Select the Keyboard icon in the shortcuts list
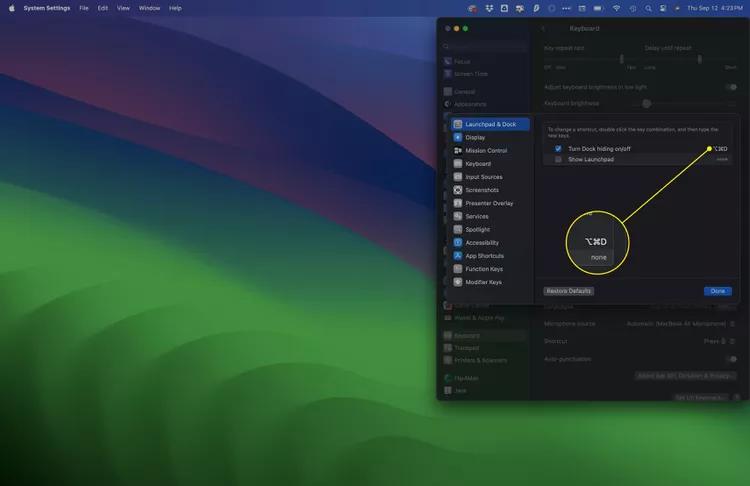Screen dimensions: 750x486 [x=458, y=164]
